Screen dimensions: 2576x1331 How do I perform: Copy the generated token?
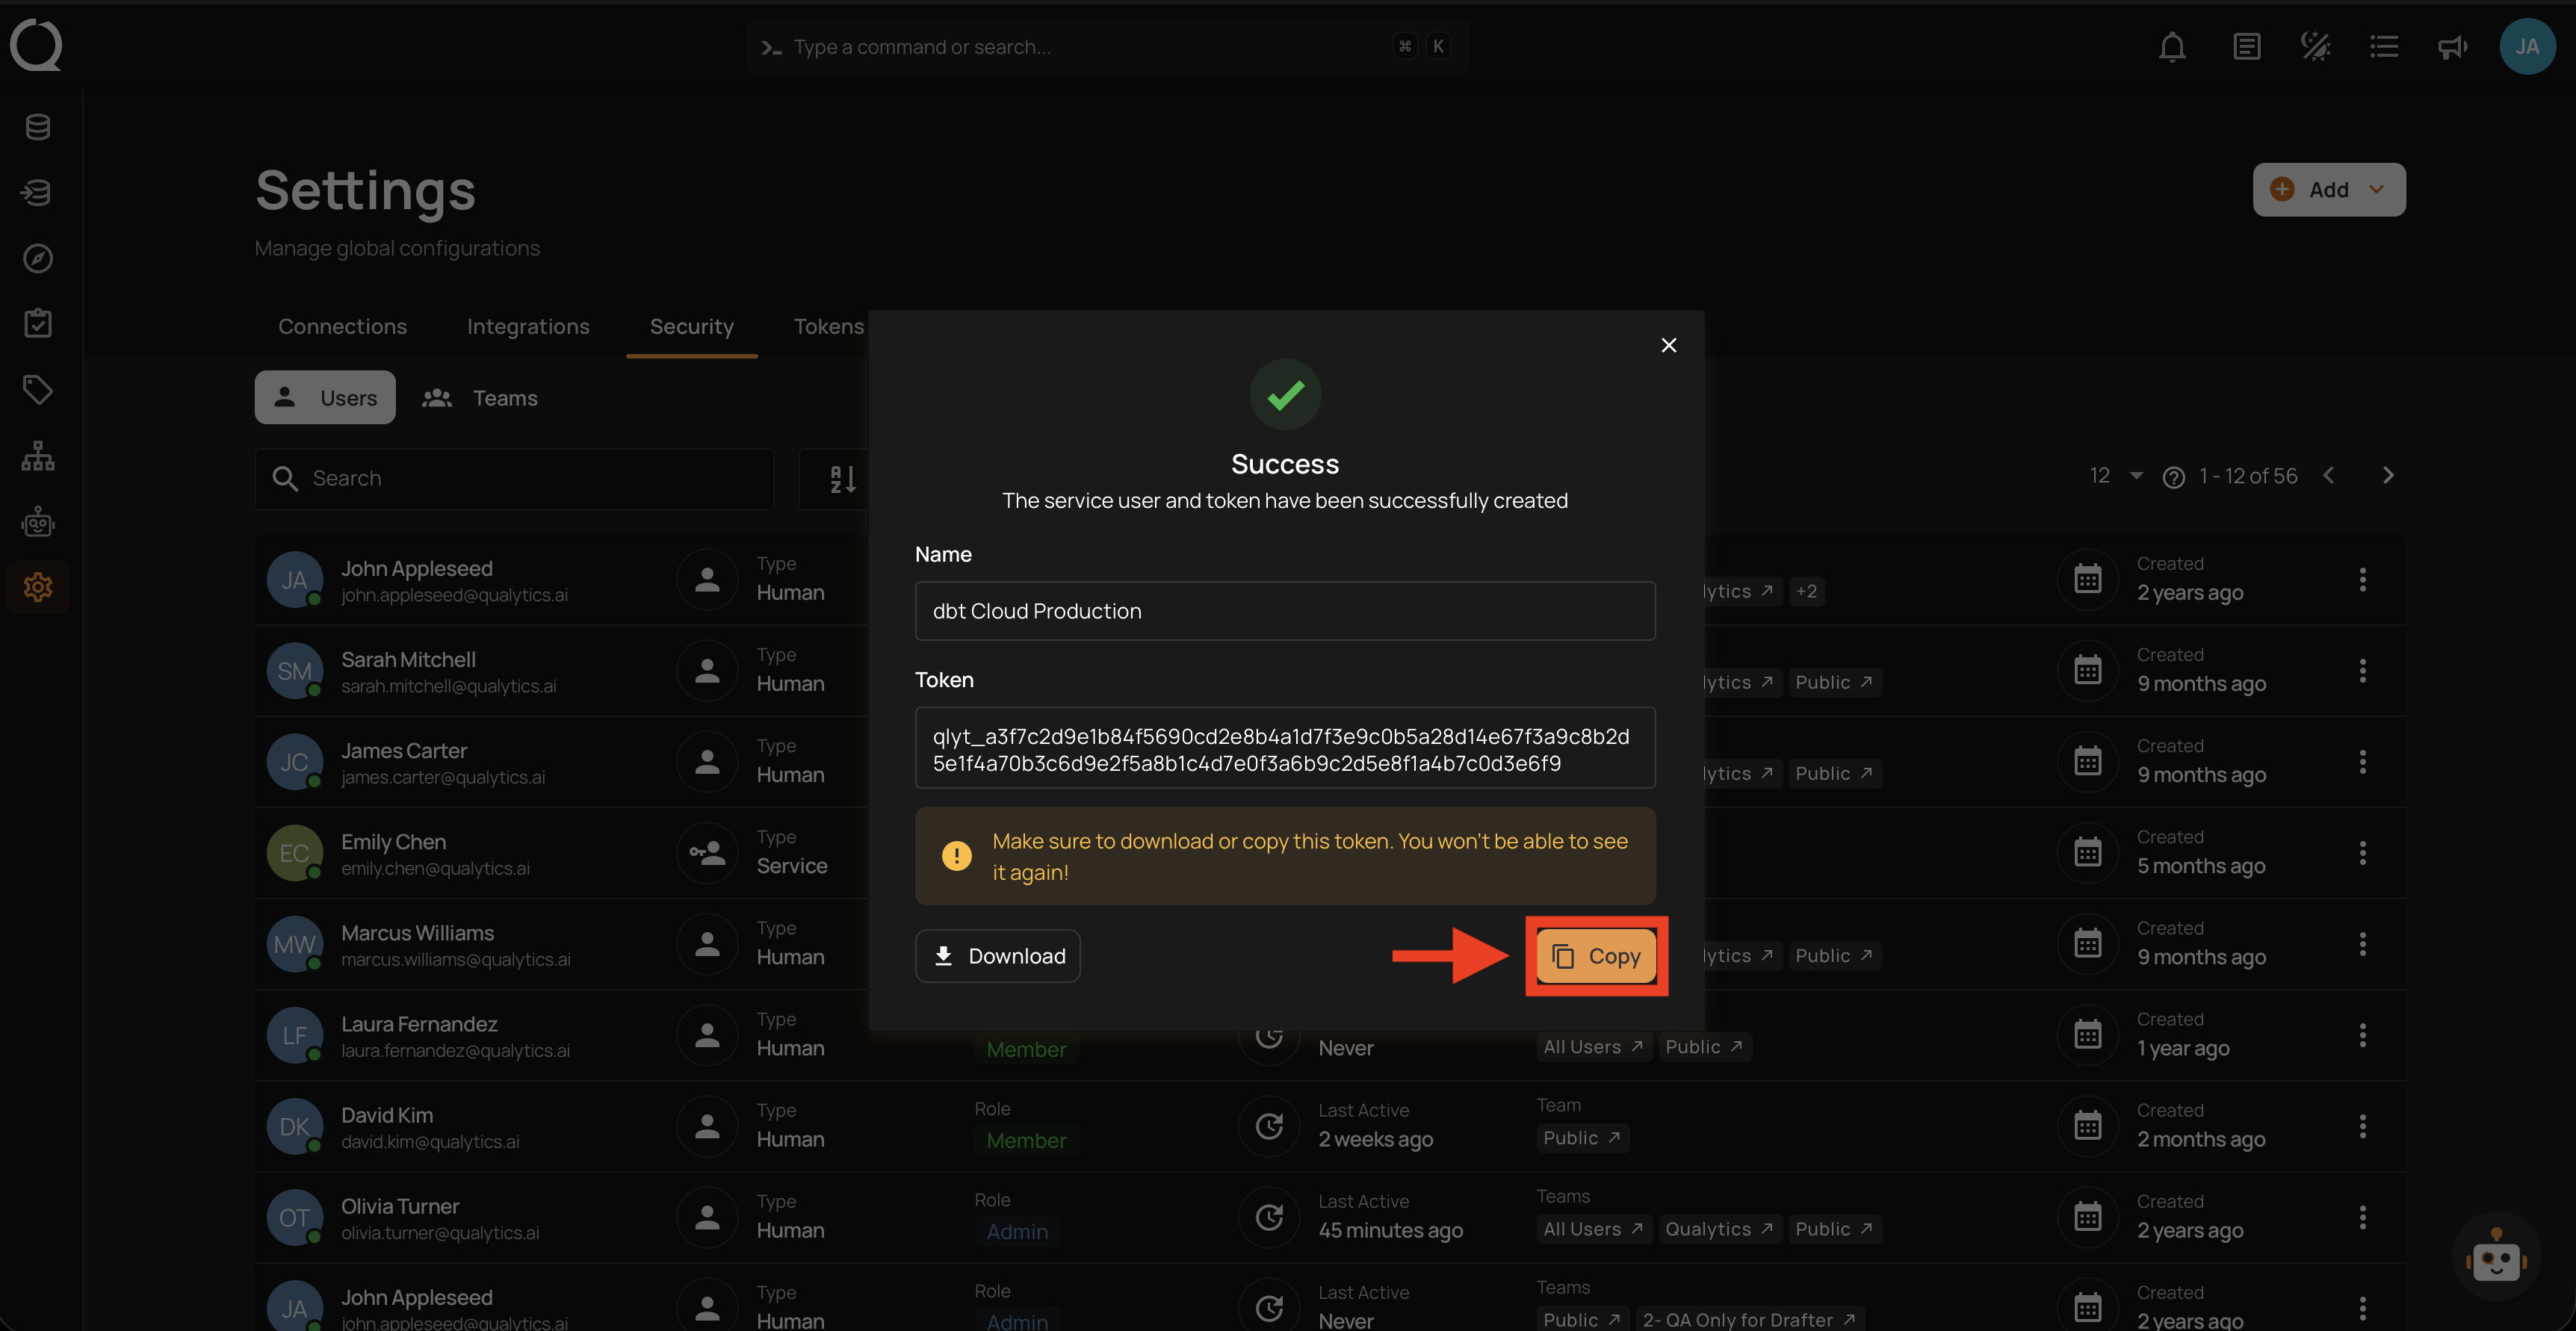(x=1596, y=956)
